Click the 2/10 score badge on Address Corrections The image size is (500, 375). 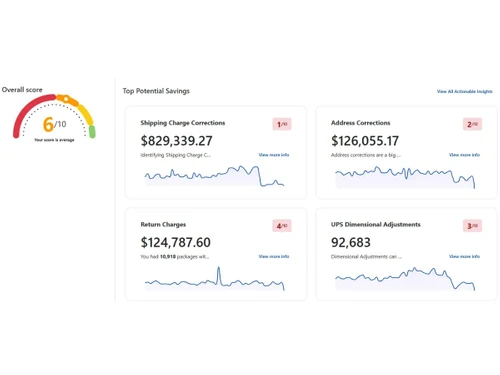(472, 124)
